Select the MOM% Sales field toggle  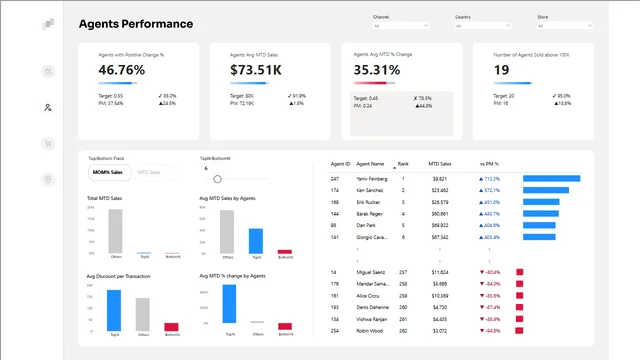point(109,172)
